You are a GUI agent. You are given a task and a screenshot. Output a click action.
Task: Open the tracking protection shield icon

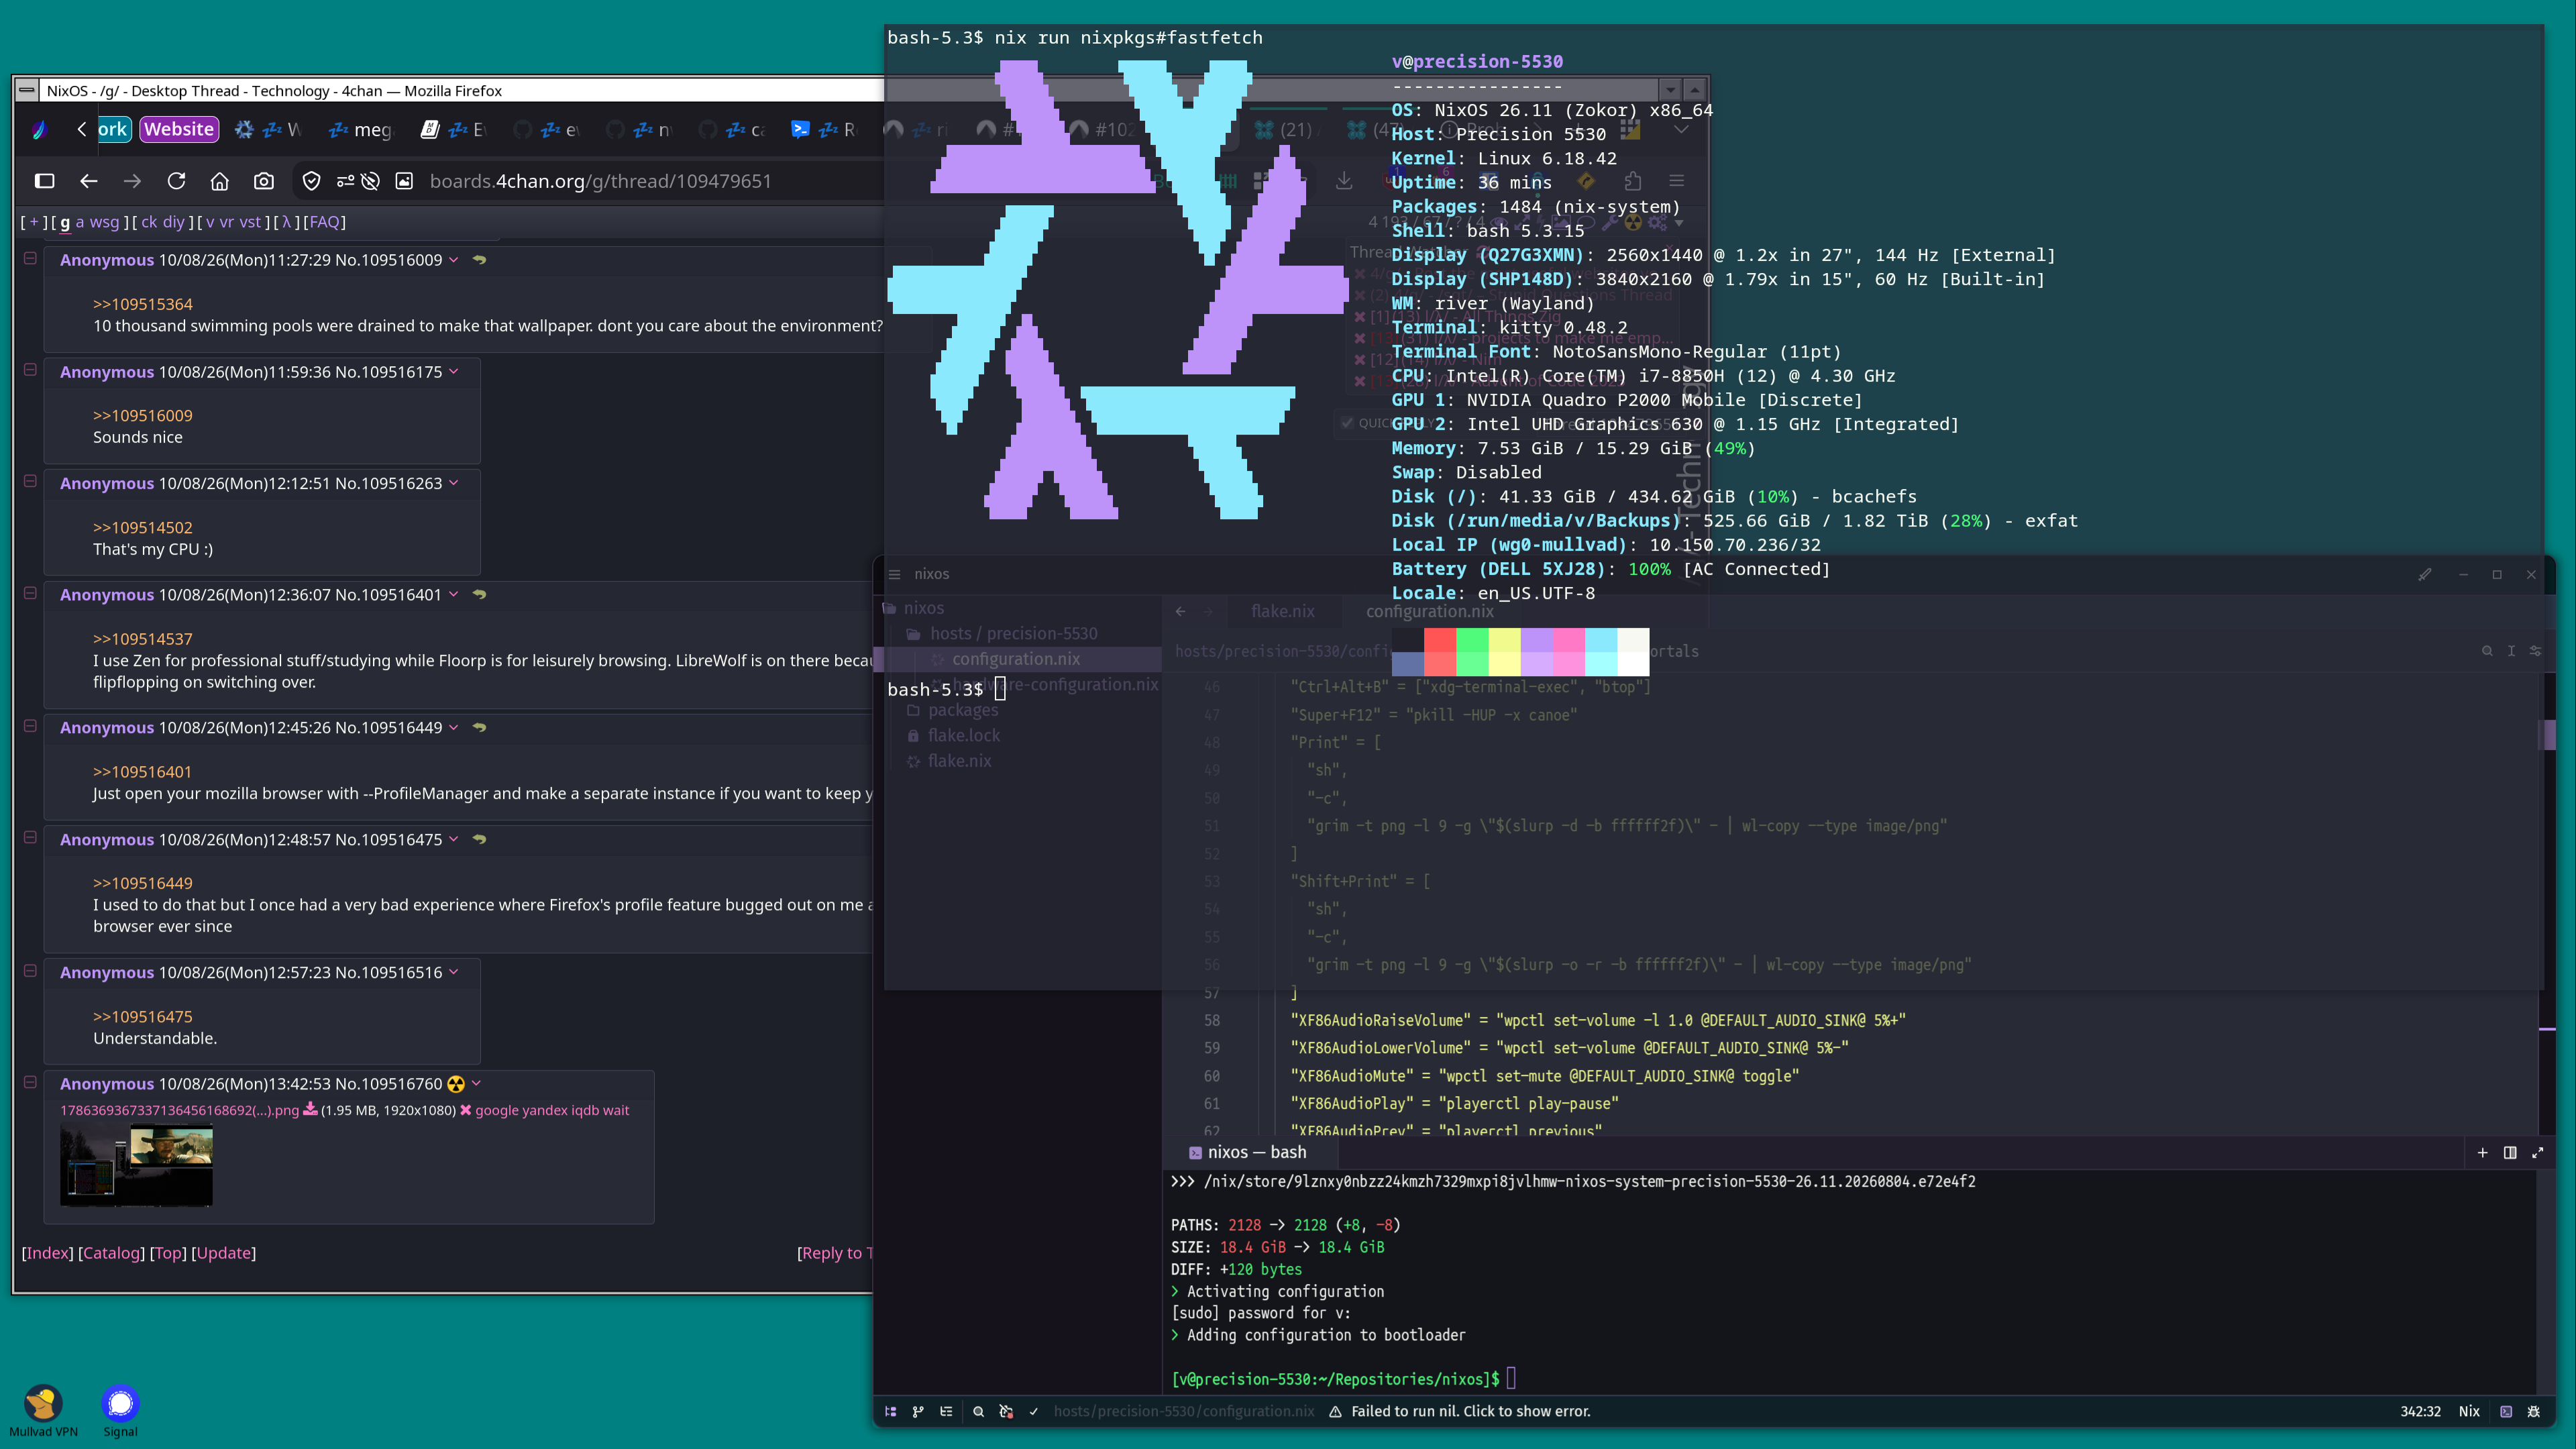tap(312, 181)
